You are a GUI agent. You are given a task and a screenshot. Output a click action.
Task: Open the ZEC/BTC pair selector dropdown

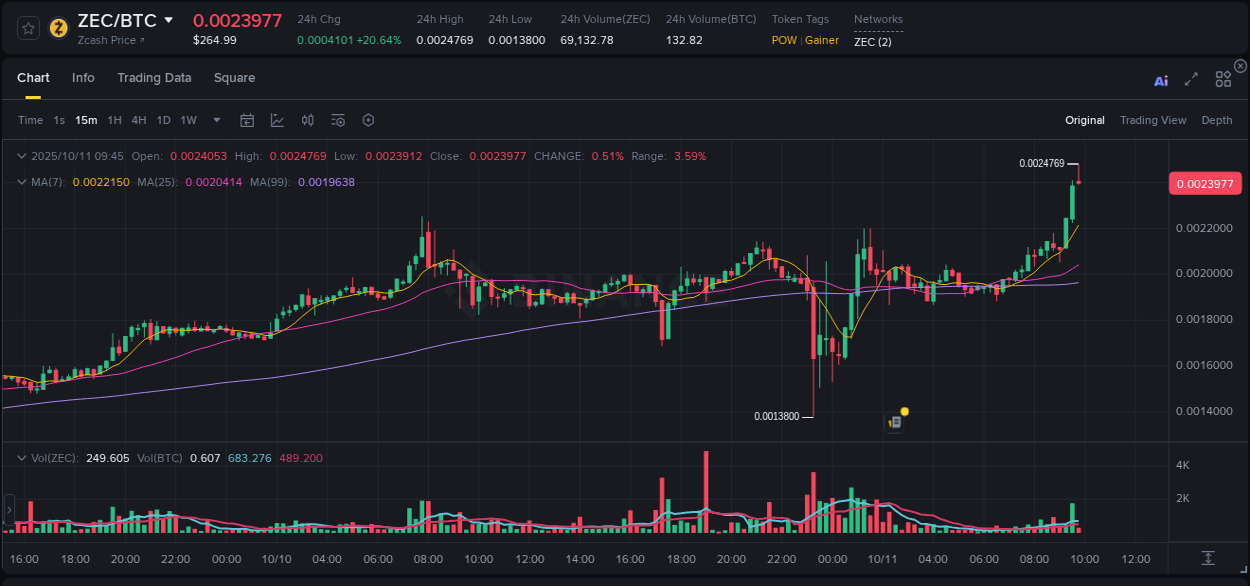pos(168,20)
